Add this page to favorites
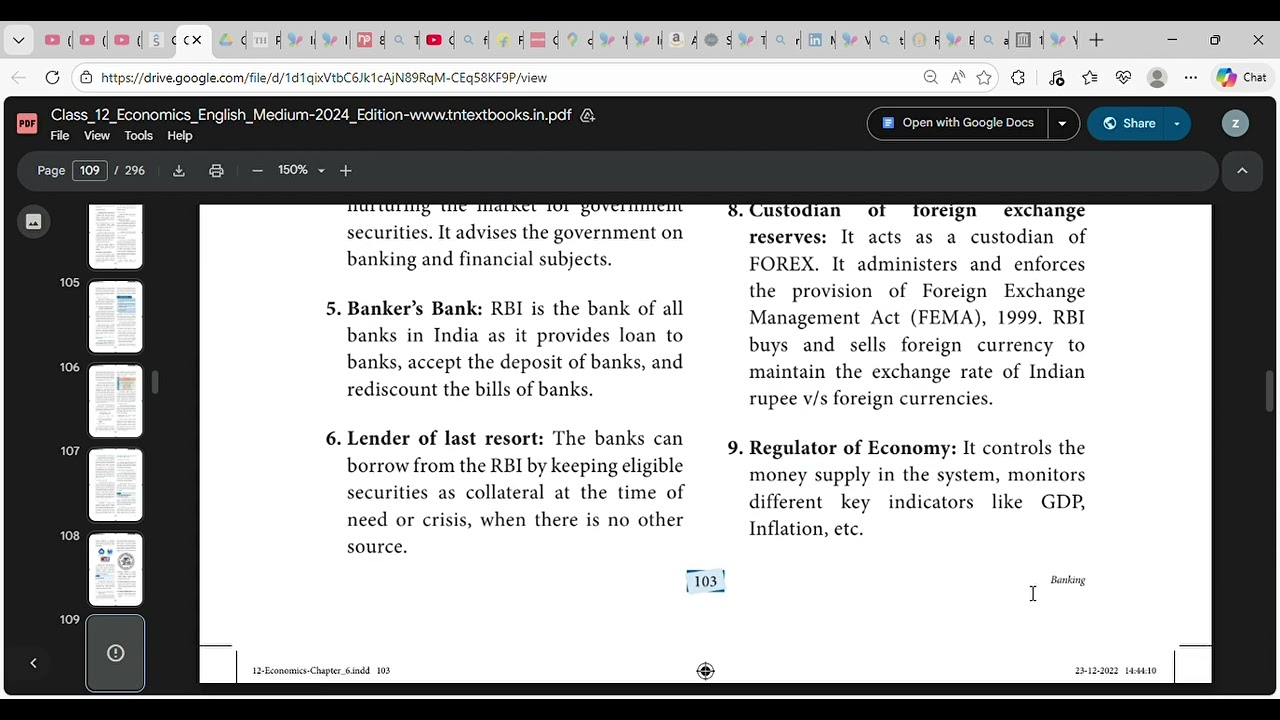Screen dimensions: 1280x720 (x=984, y=77)
